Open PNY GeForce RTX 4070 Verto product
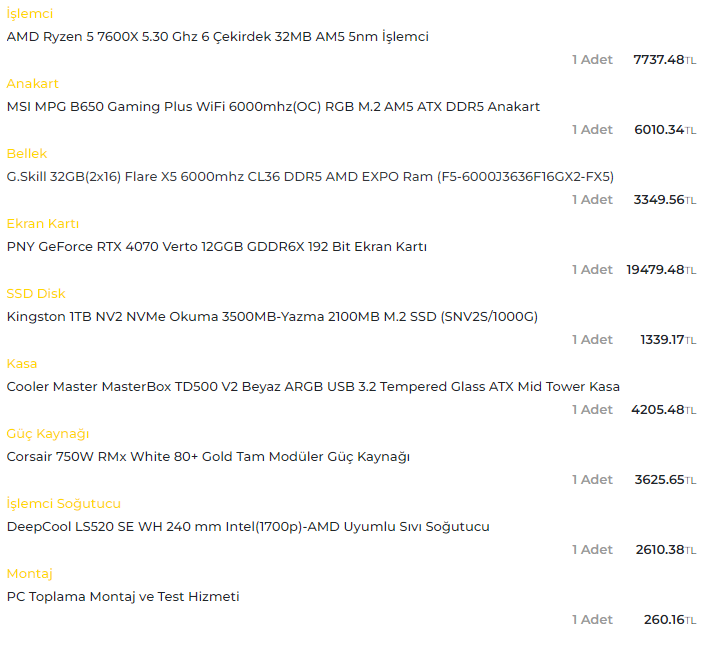Screen dimensions: 718x657 pos(216,247)
